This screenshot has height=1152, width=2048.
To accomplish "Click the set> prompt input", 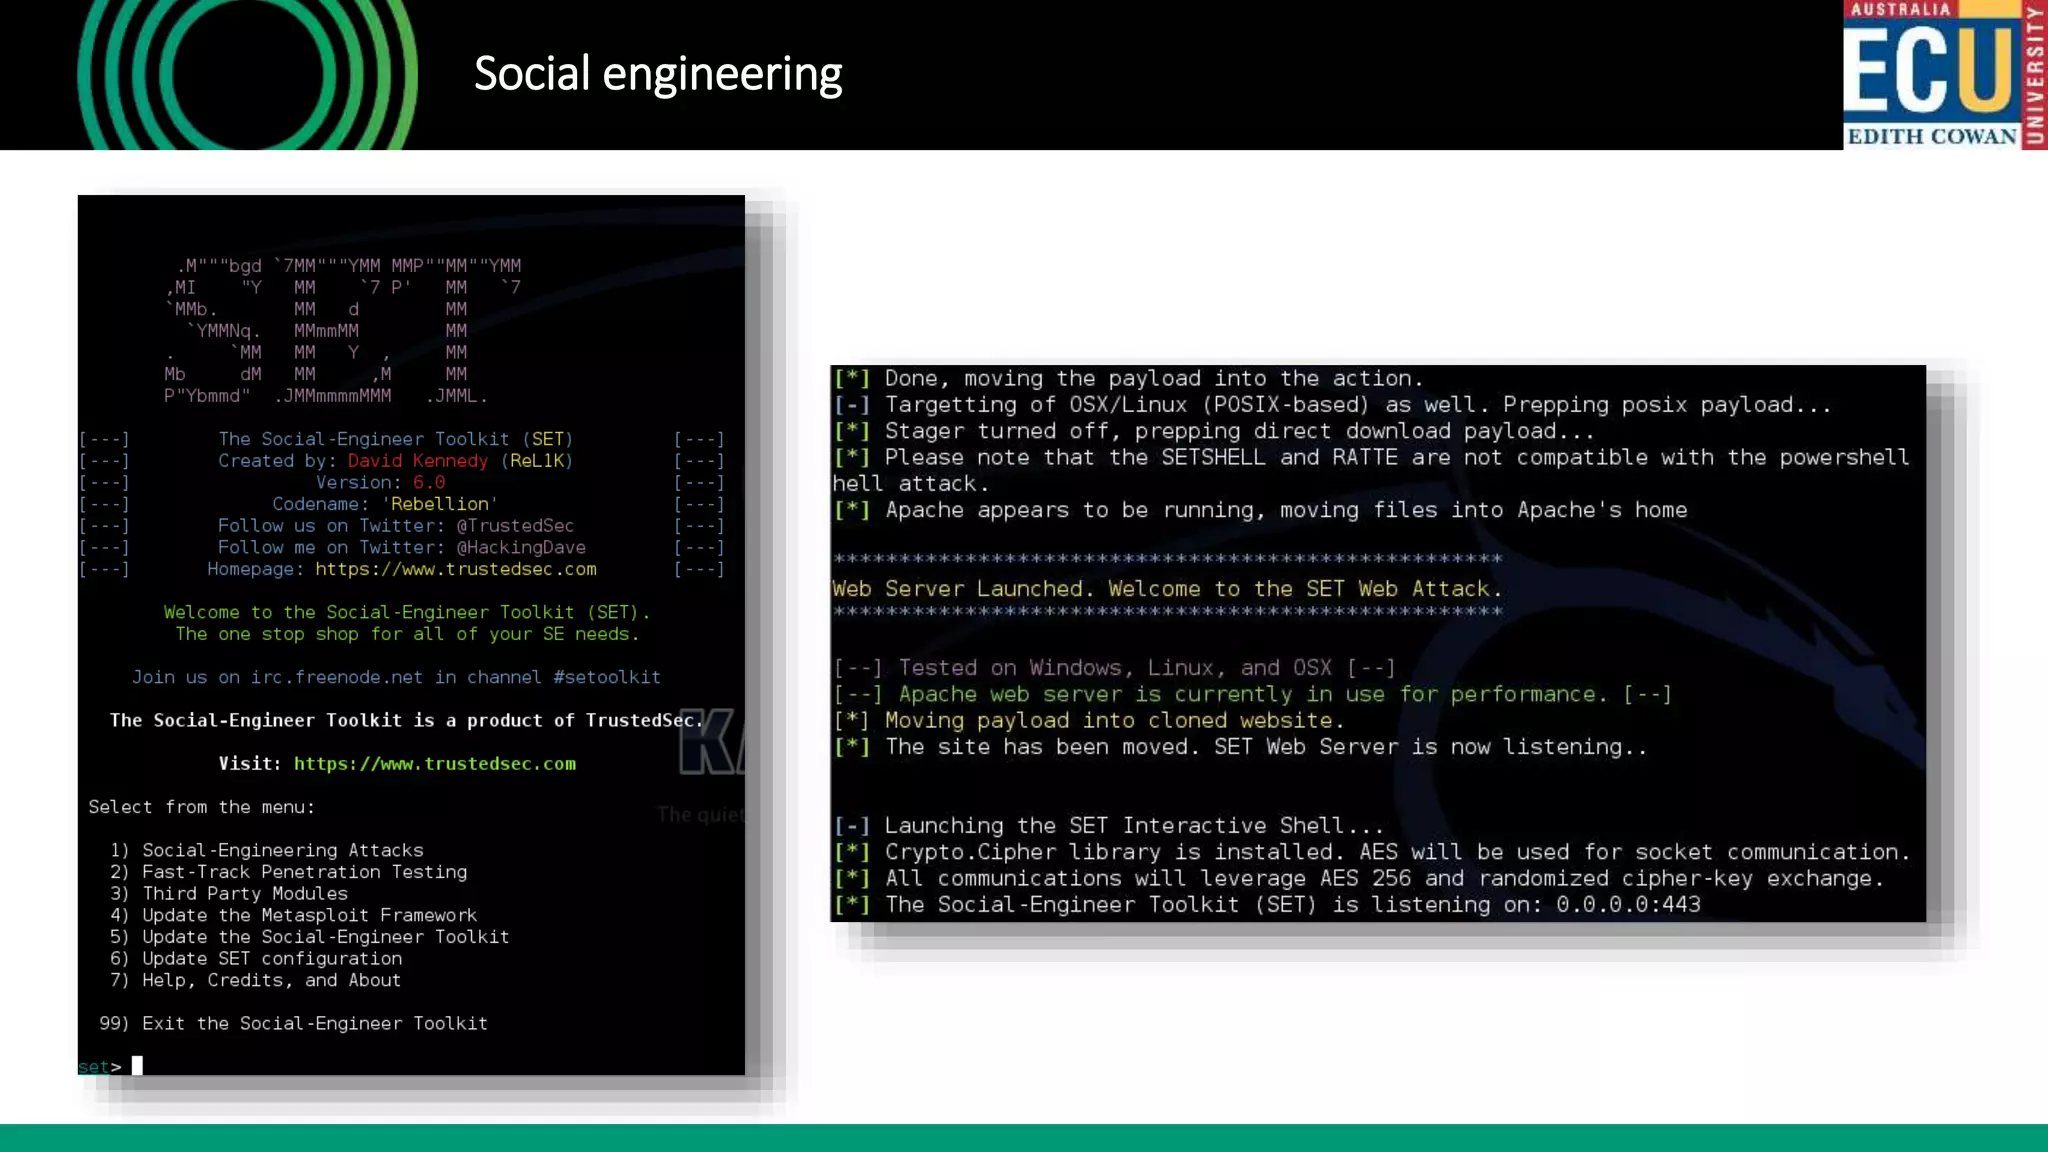I will tap(99, 1066).
